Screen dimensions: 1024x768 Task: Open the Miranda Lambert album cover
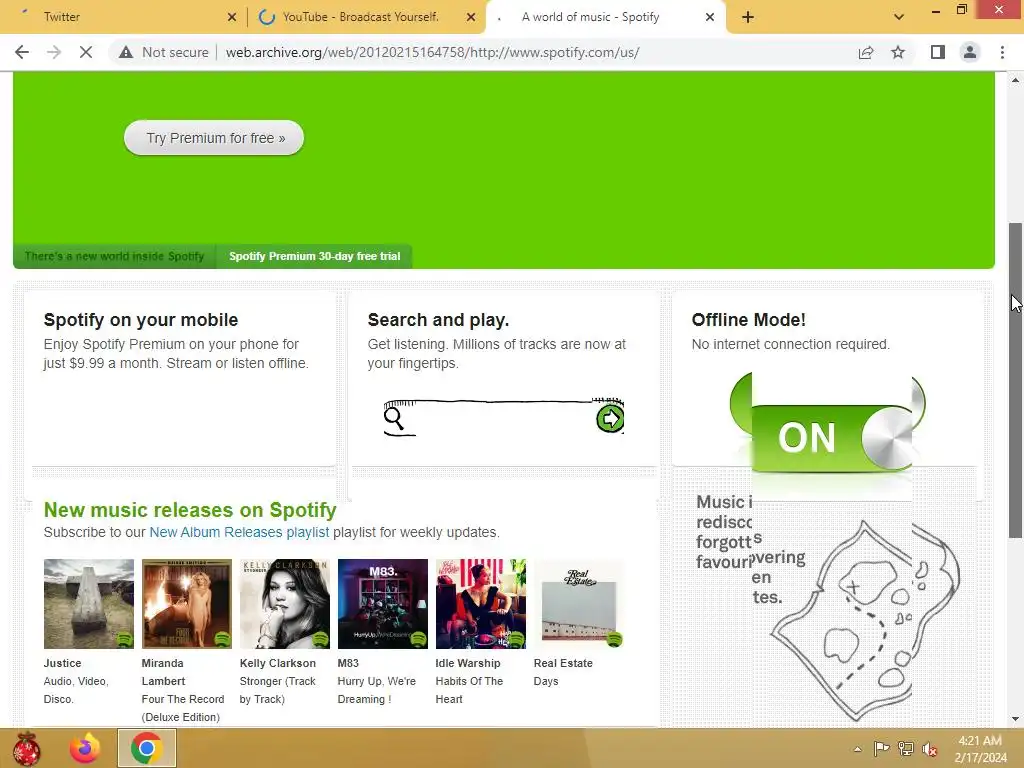(x=187, y=603)
